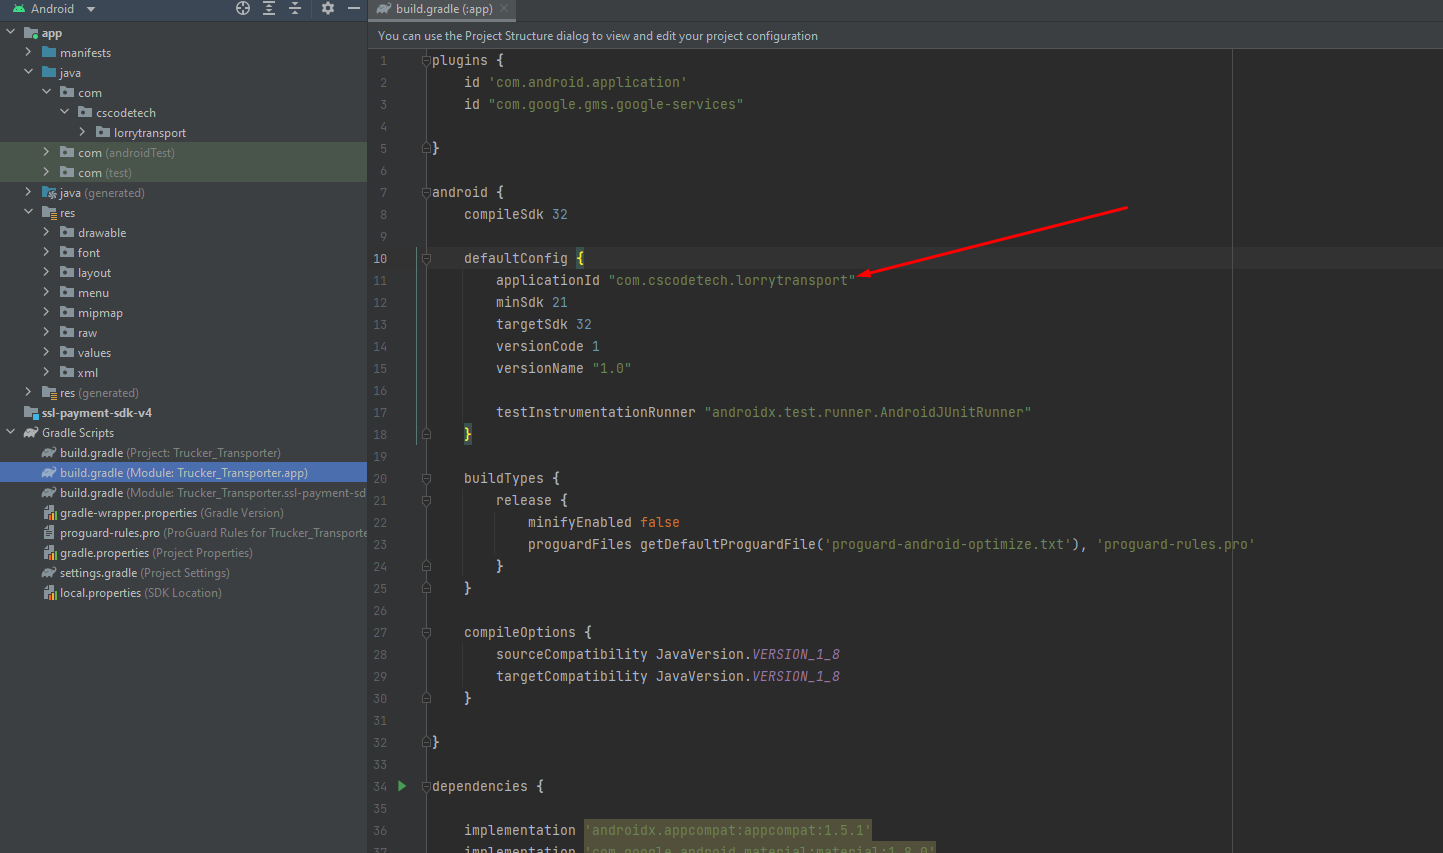This screenshot has height=853, width=1443.
Task: Click the Expand All icon in Project panel
Action: point(269,8)
